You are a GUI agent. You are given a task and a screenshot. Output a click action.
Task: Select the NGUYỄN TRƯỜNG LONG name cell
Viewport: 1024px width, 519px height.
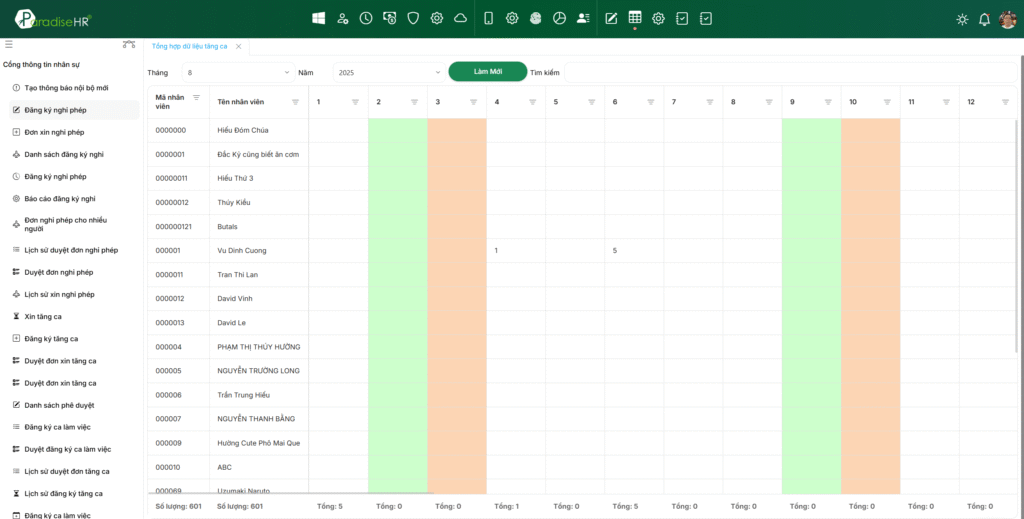click(x=259, y=371)
